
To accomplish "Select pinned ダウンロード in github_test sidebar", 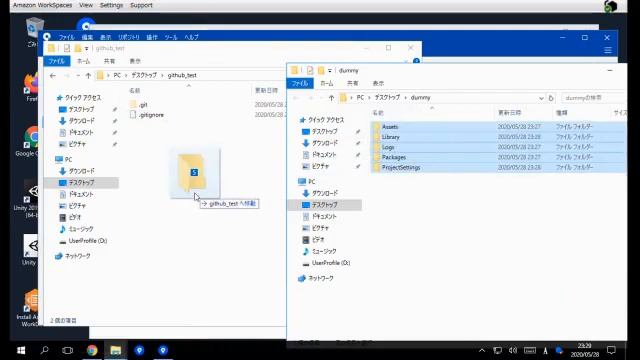I will click(x=82, y=121).
